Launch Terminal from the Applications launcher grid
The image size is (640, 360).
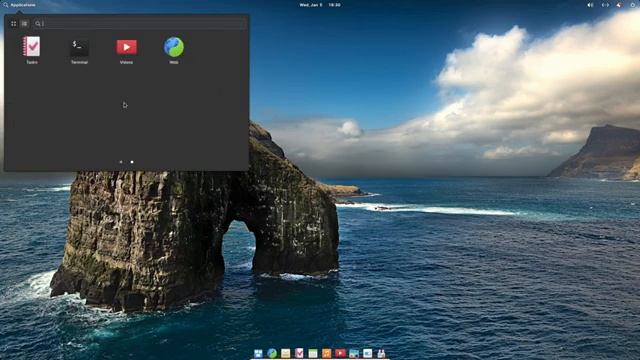(79, 50)
